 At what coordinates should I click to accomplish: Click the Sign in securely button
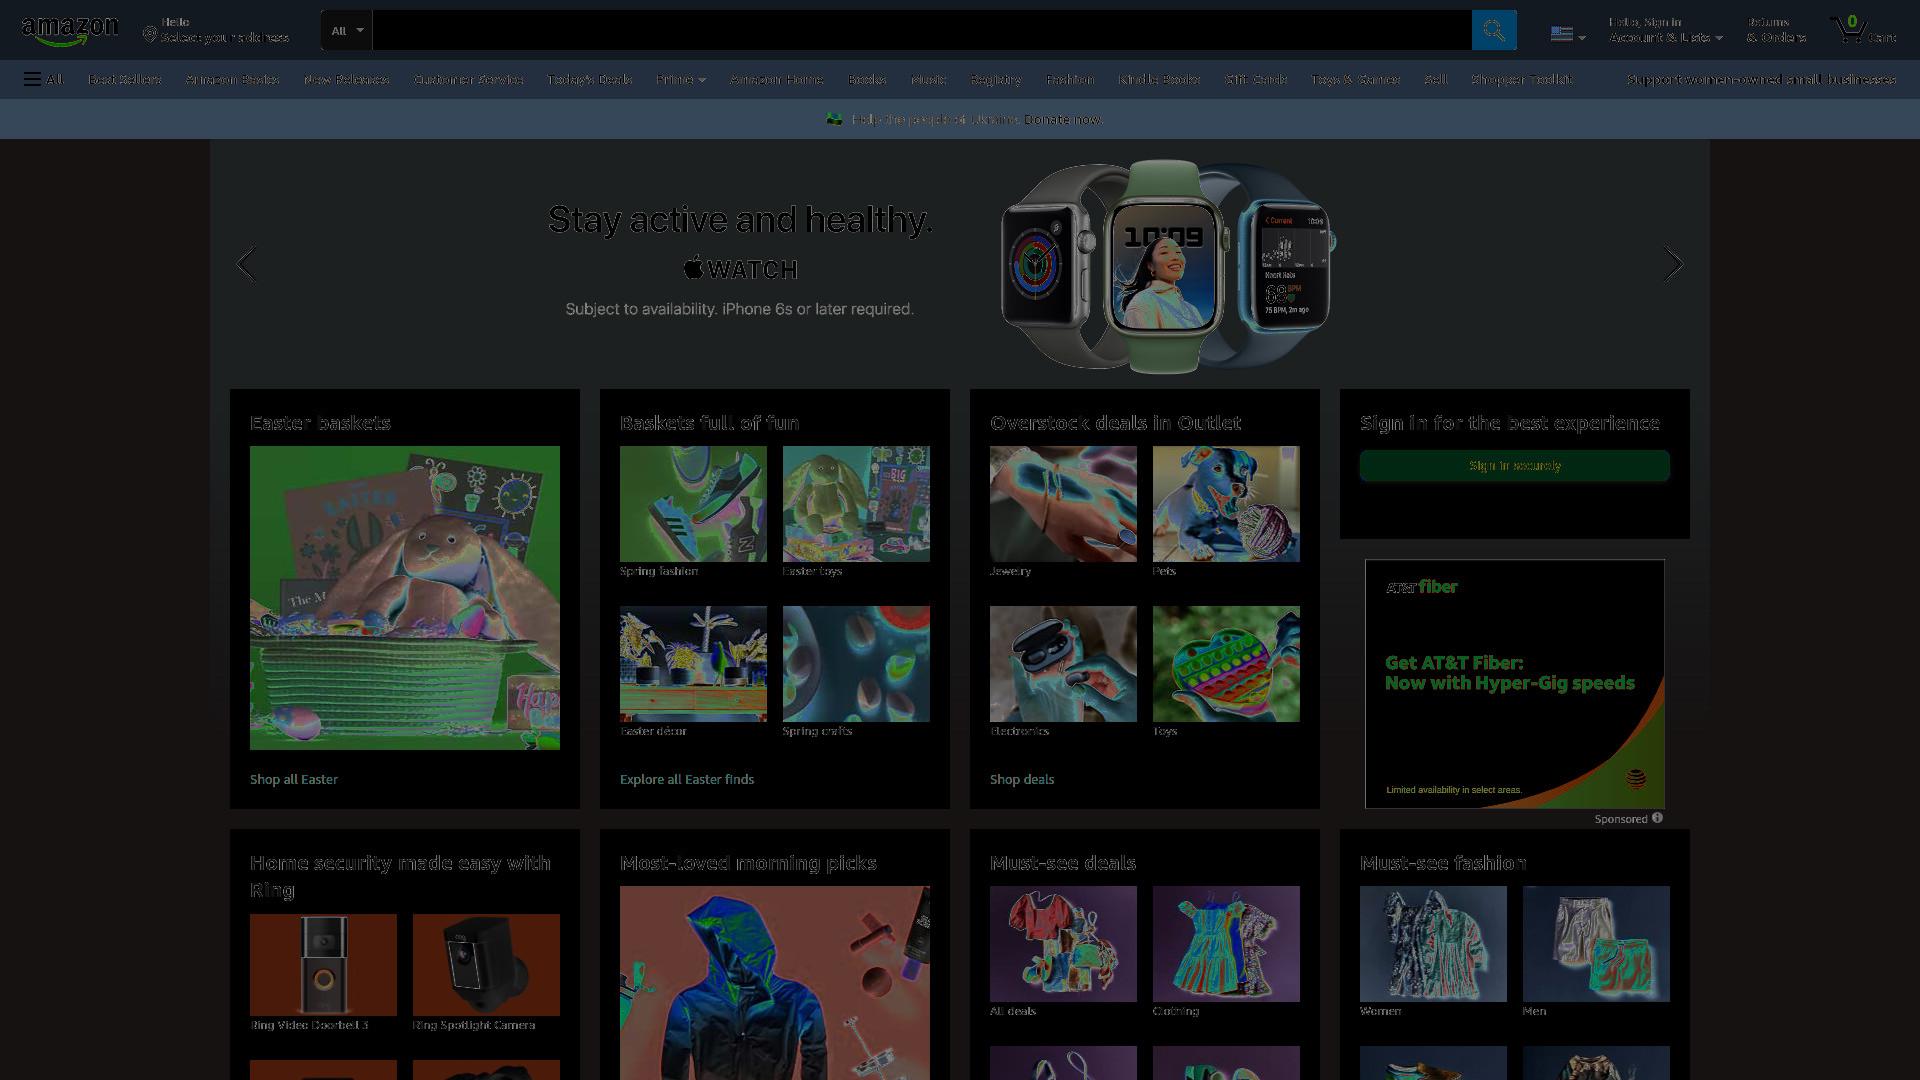(x=1514, y=465)
